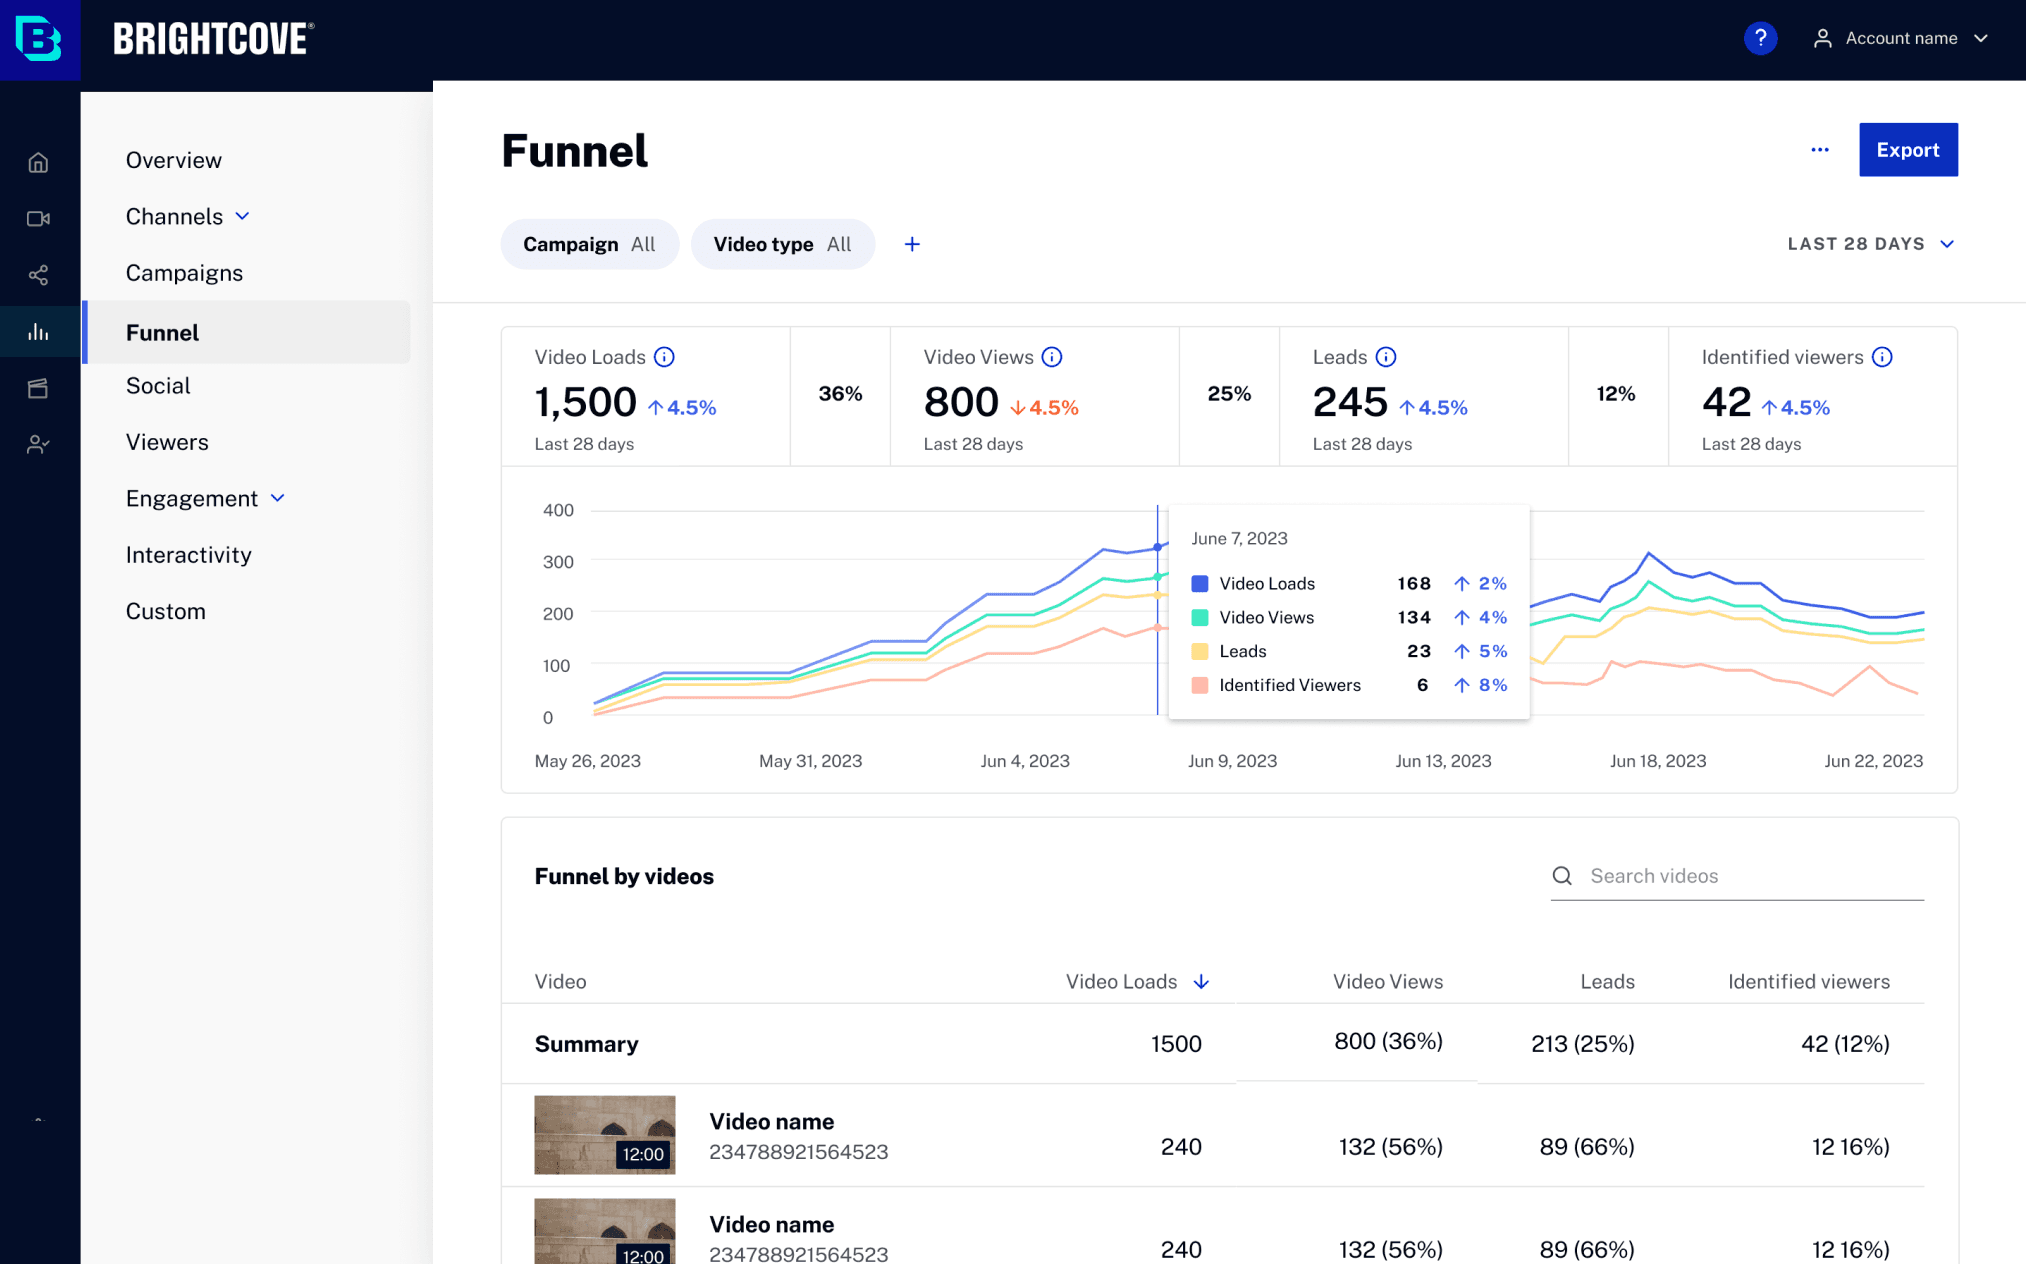Open the Account name dropdown

point(1901,38)
